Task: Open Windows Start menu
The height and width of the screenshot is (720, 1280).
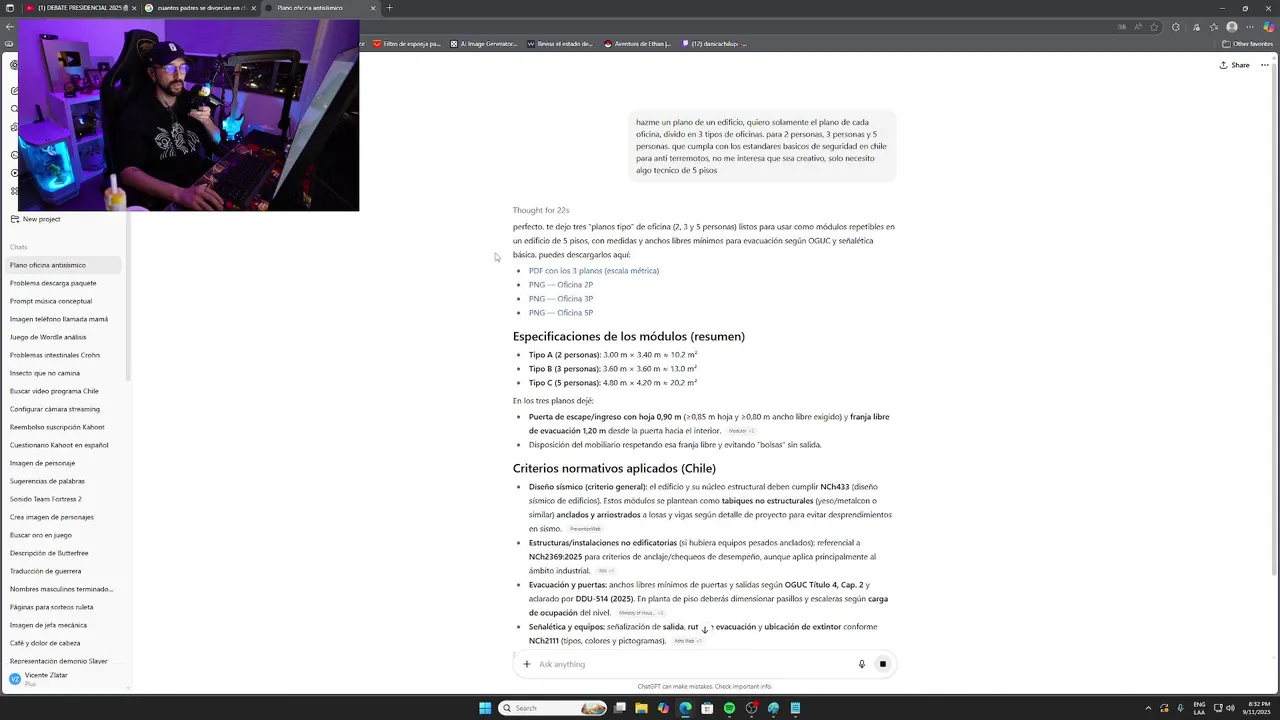Action: point(485,708)
